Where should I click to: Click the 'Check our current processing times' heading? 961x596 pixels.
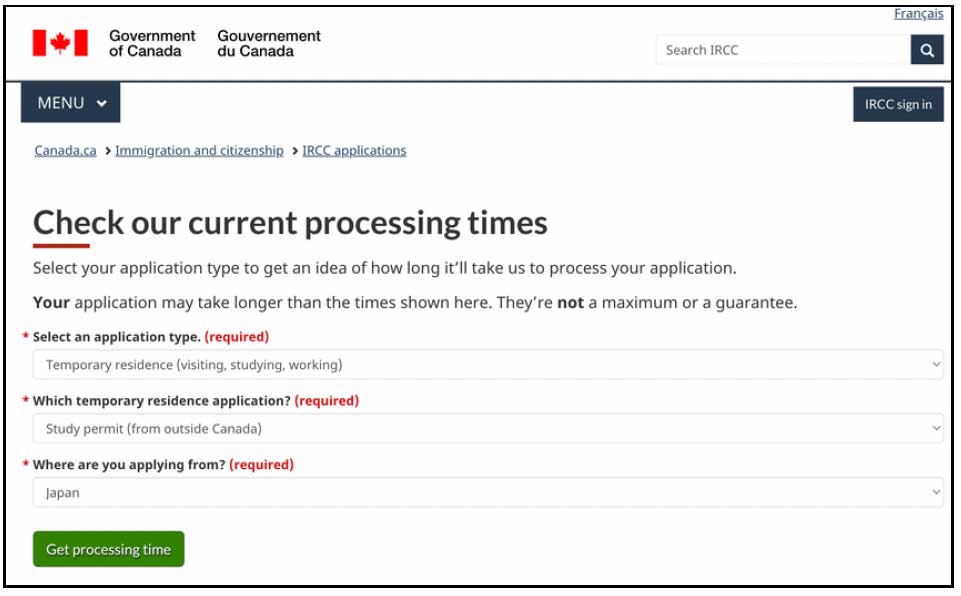[290, 222]
